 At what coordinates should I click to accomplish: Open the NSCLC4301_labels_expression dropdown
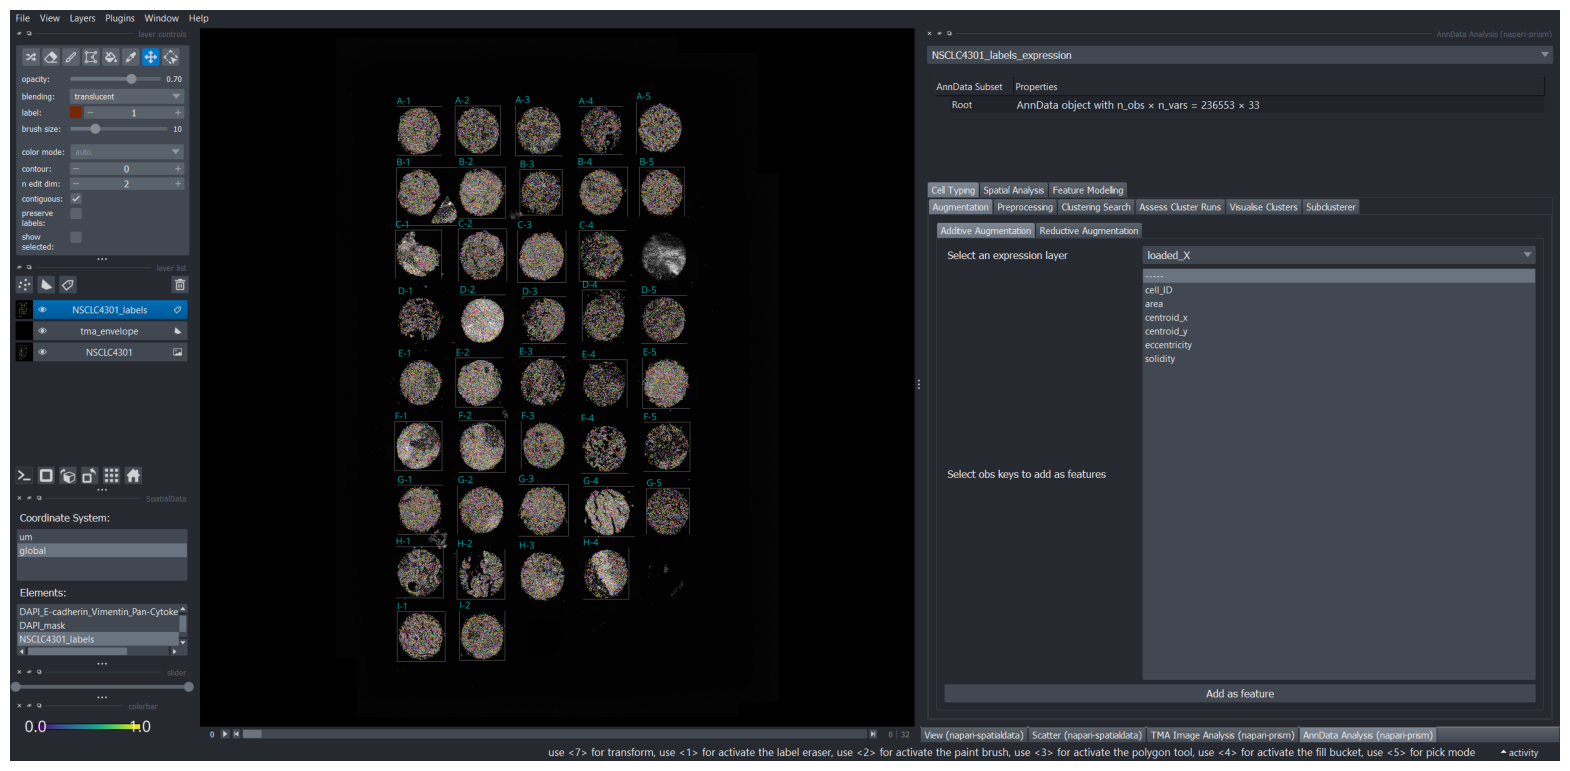point(1239,55)
